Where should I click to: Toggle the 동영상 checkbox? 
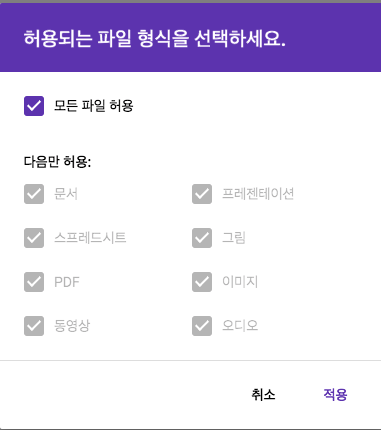tap(34, 326)
